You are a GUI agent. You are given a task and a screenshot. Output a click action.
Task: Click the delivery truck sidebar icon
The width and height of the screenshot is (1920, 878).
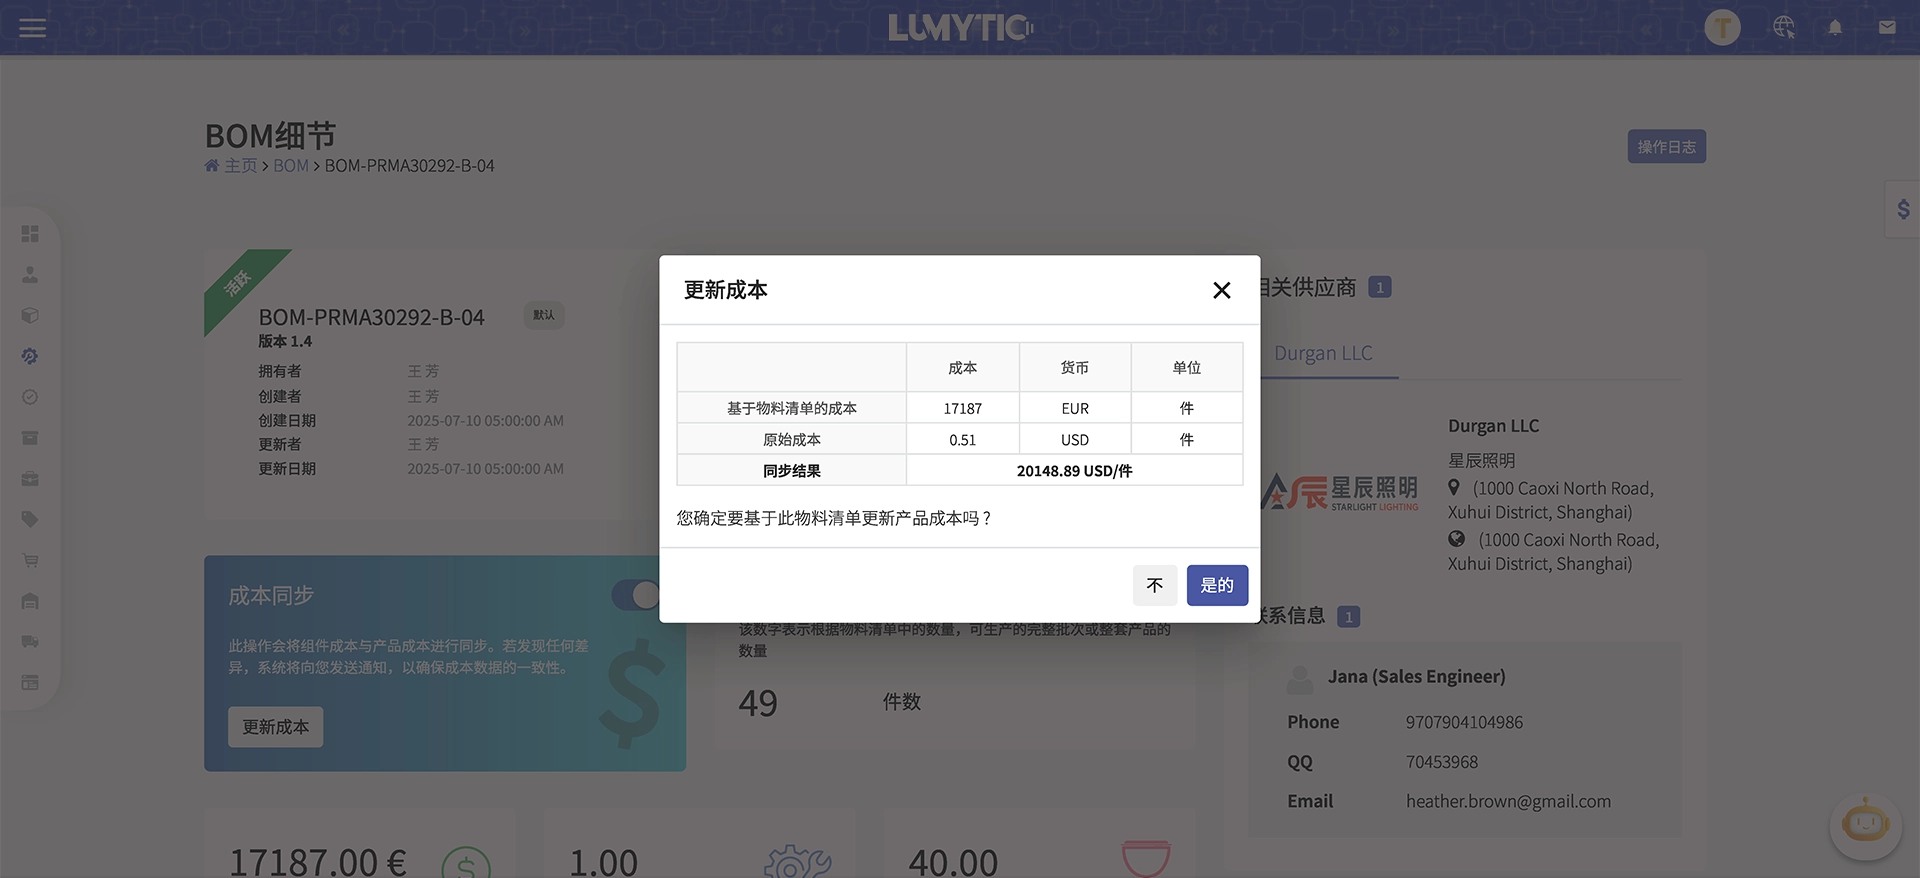click(x=30, y=642)
